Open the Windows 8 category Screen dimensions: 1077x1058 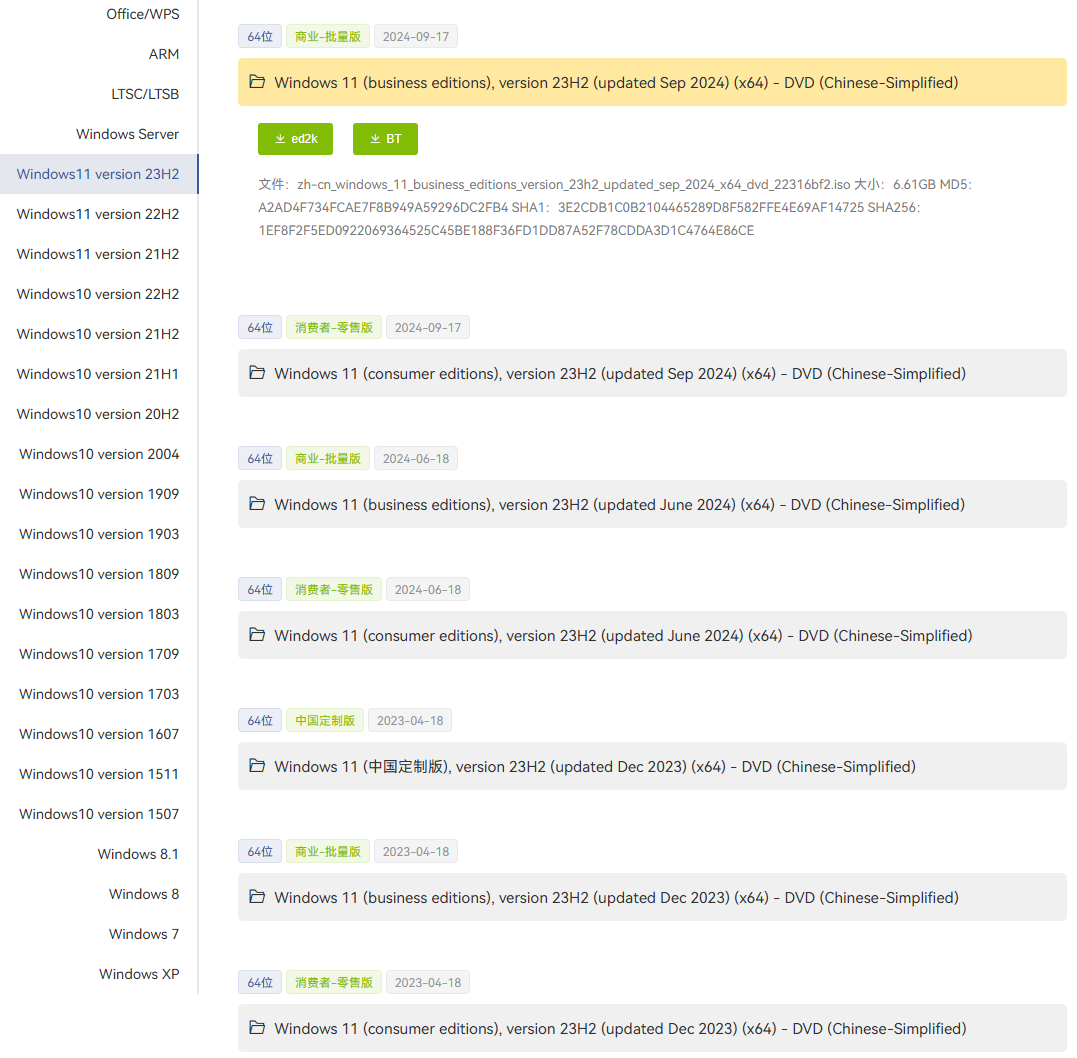(144, 894)
